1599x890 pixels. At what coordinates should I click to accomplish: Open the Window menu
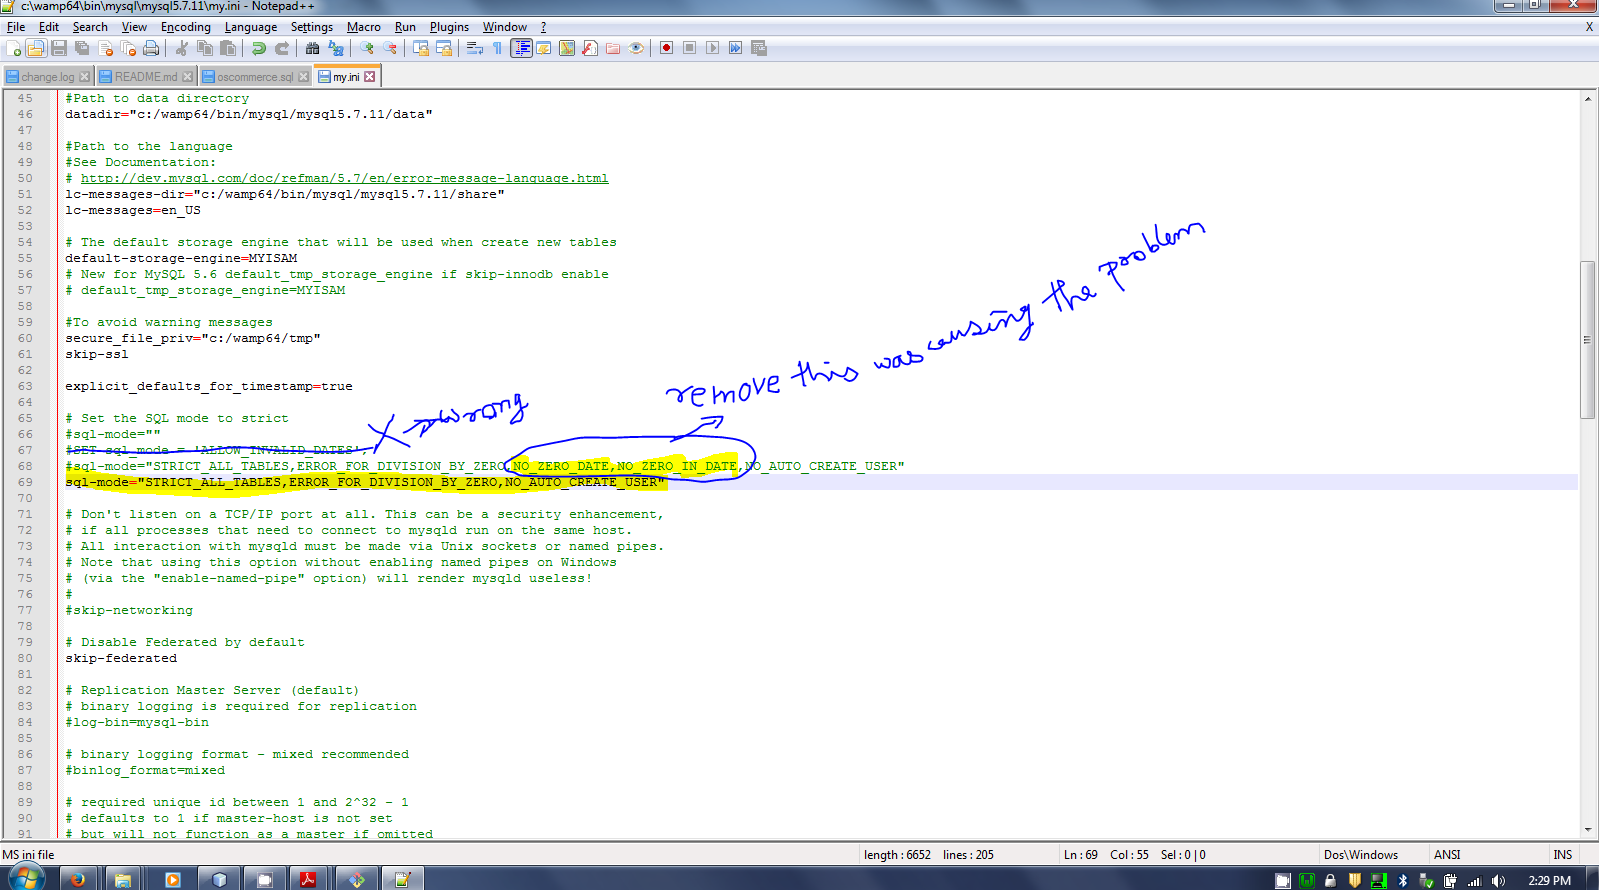point(505,27)
